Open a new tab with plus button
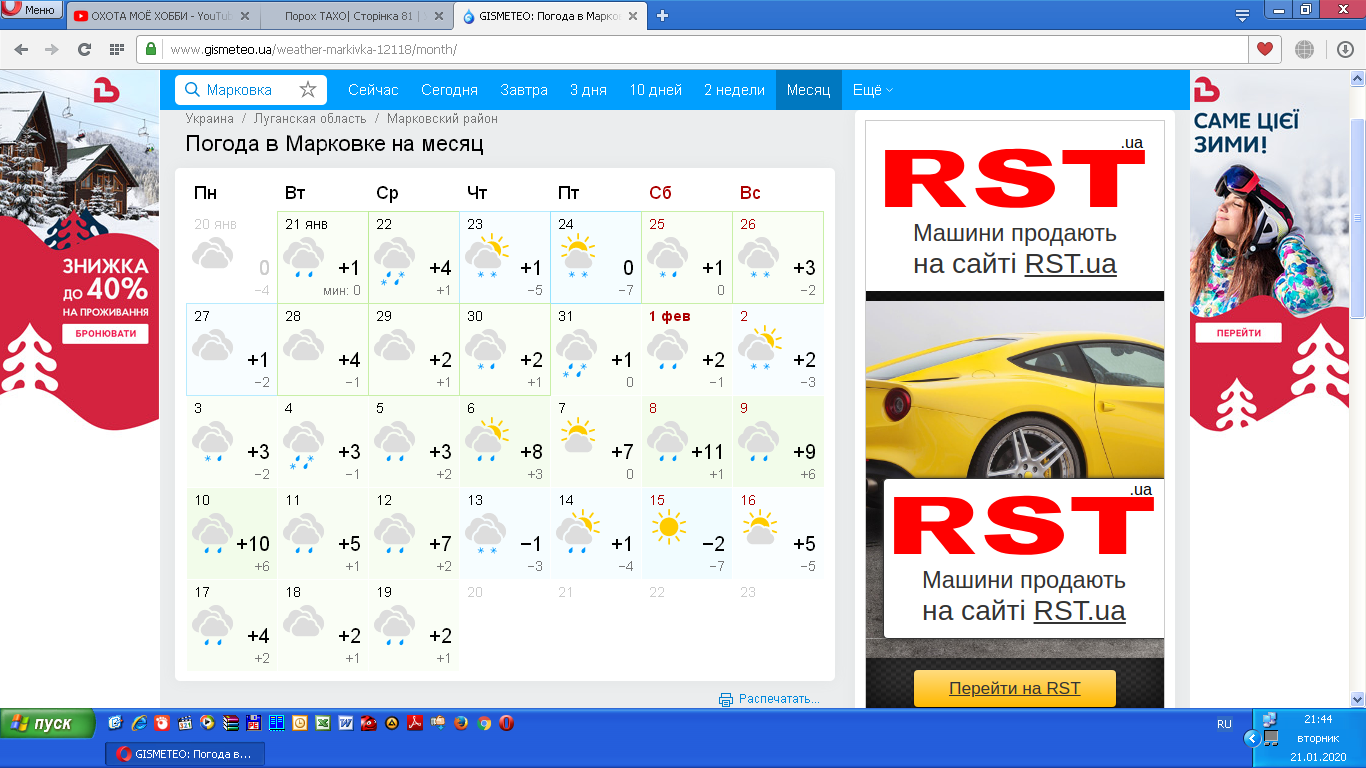The width and height of the screenshot is (1366, 768). tap(662, 15)
